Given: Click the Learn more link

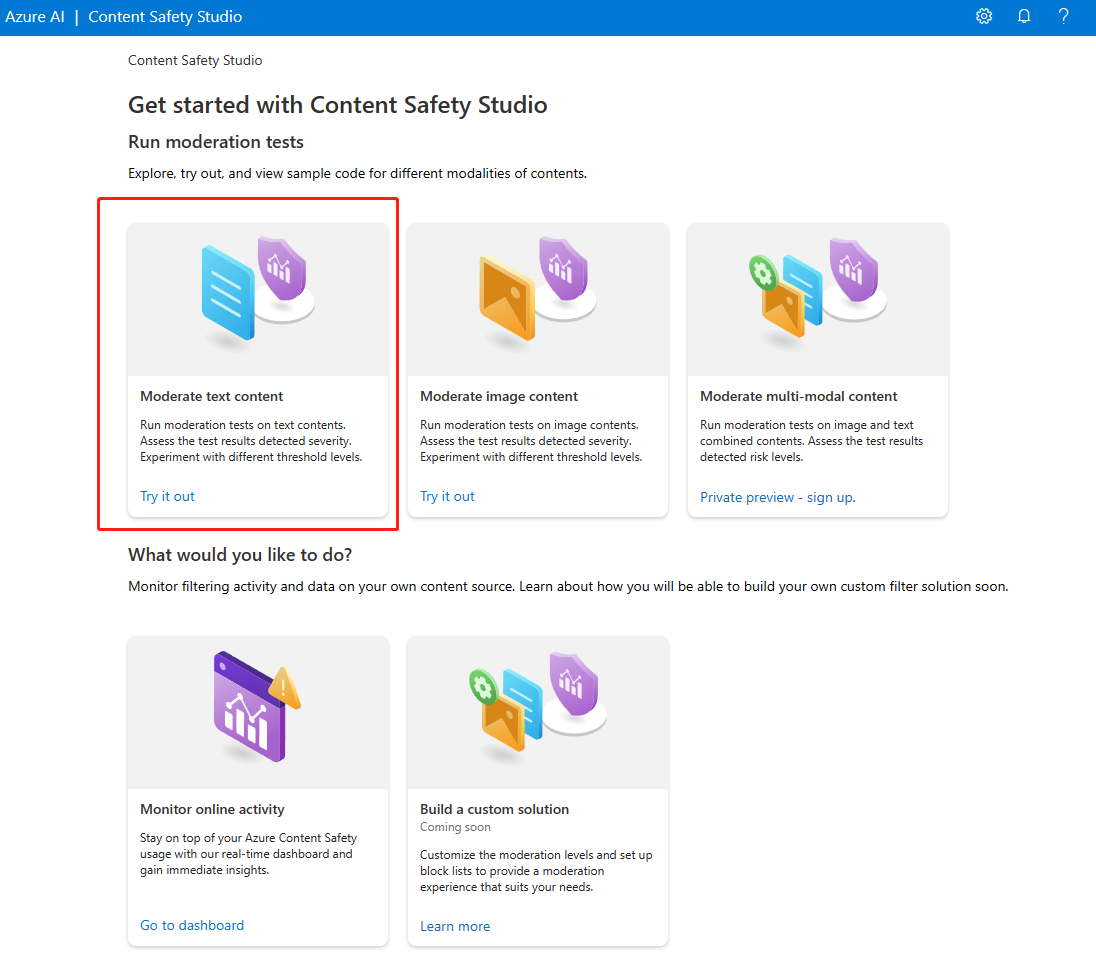Looking at the screenshot, I should tap(455, 926).
